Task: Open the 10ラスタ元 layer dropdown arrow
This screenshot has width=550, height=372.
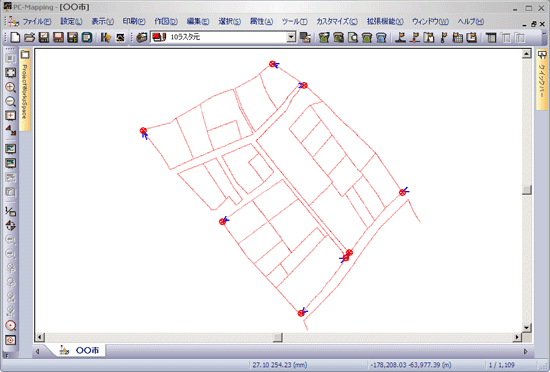Action: pyautogui.click(x=291, y=37)
